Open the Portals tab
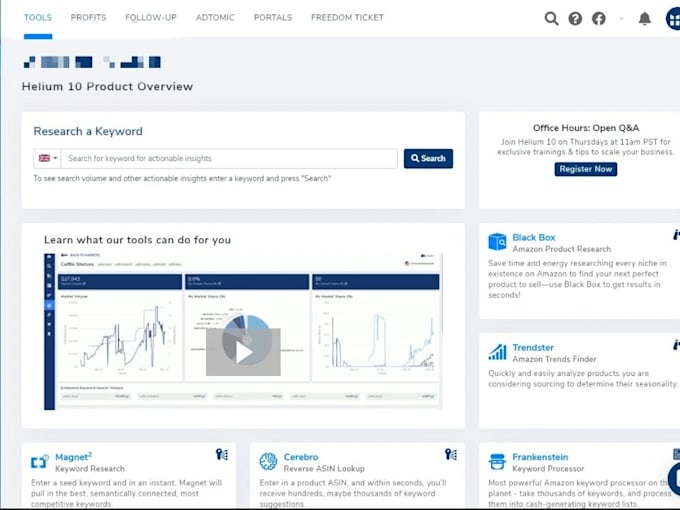Image resolution: width=680 pixels, height=510 pixels. click(273, 17)
